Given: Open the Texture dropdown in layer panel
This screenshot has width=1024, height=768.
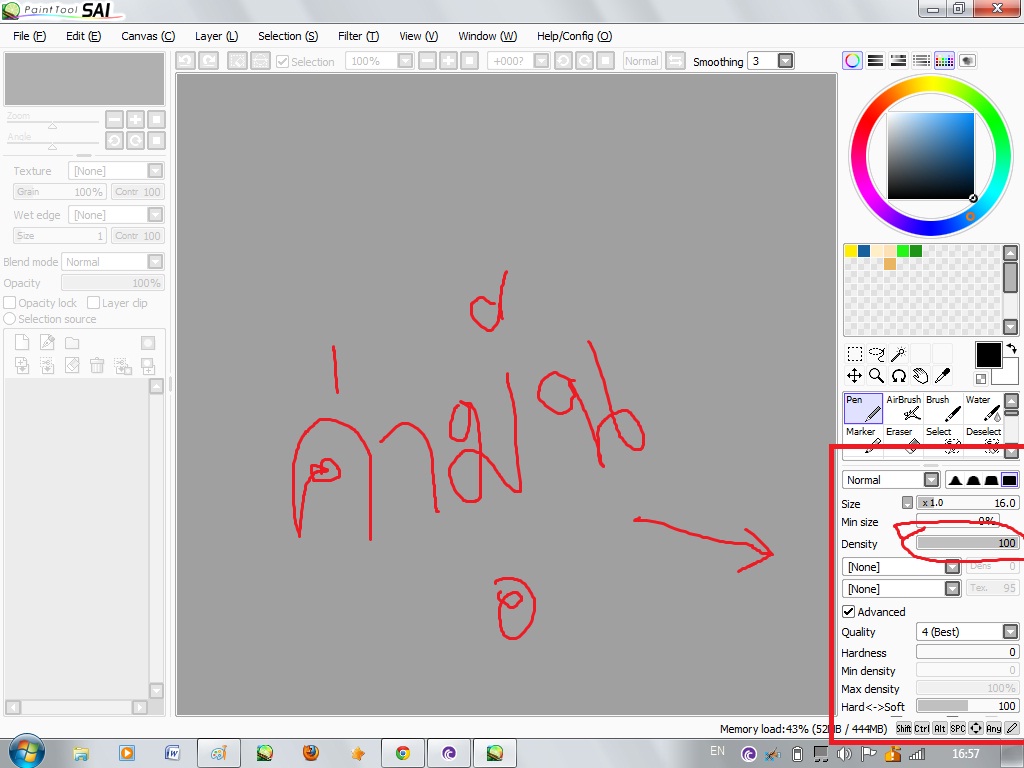Looking at the screenshot, I should point(155,170).
